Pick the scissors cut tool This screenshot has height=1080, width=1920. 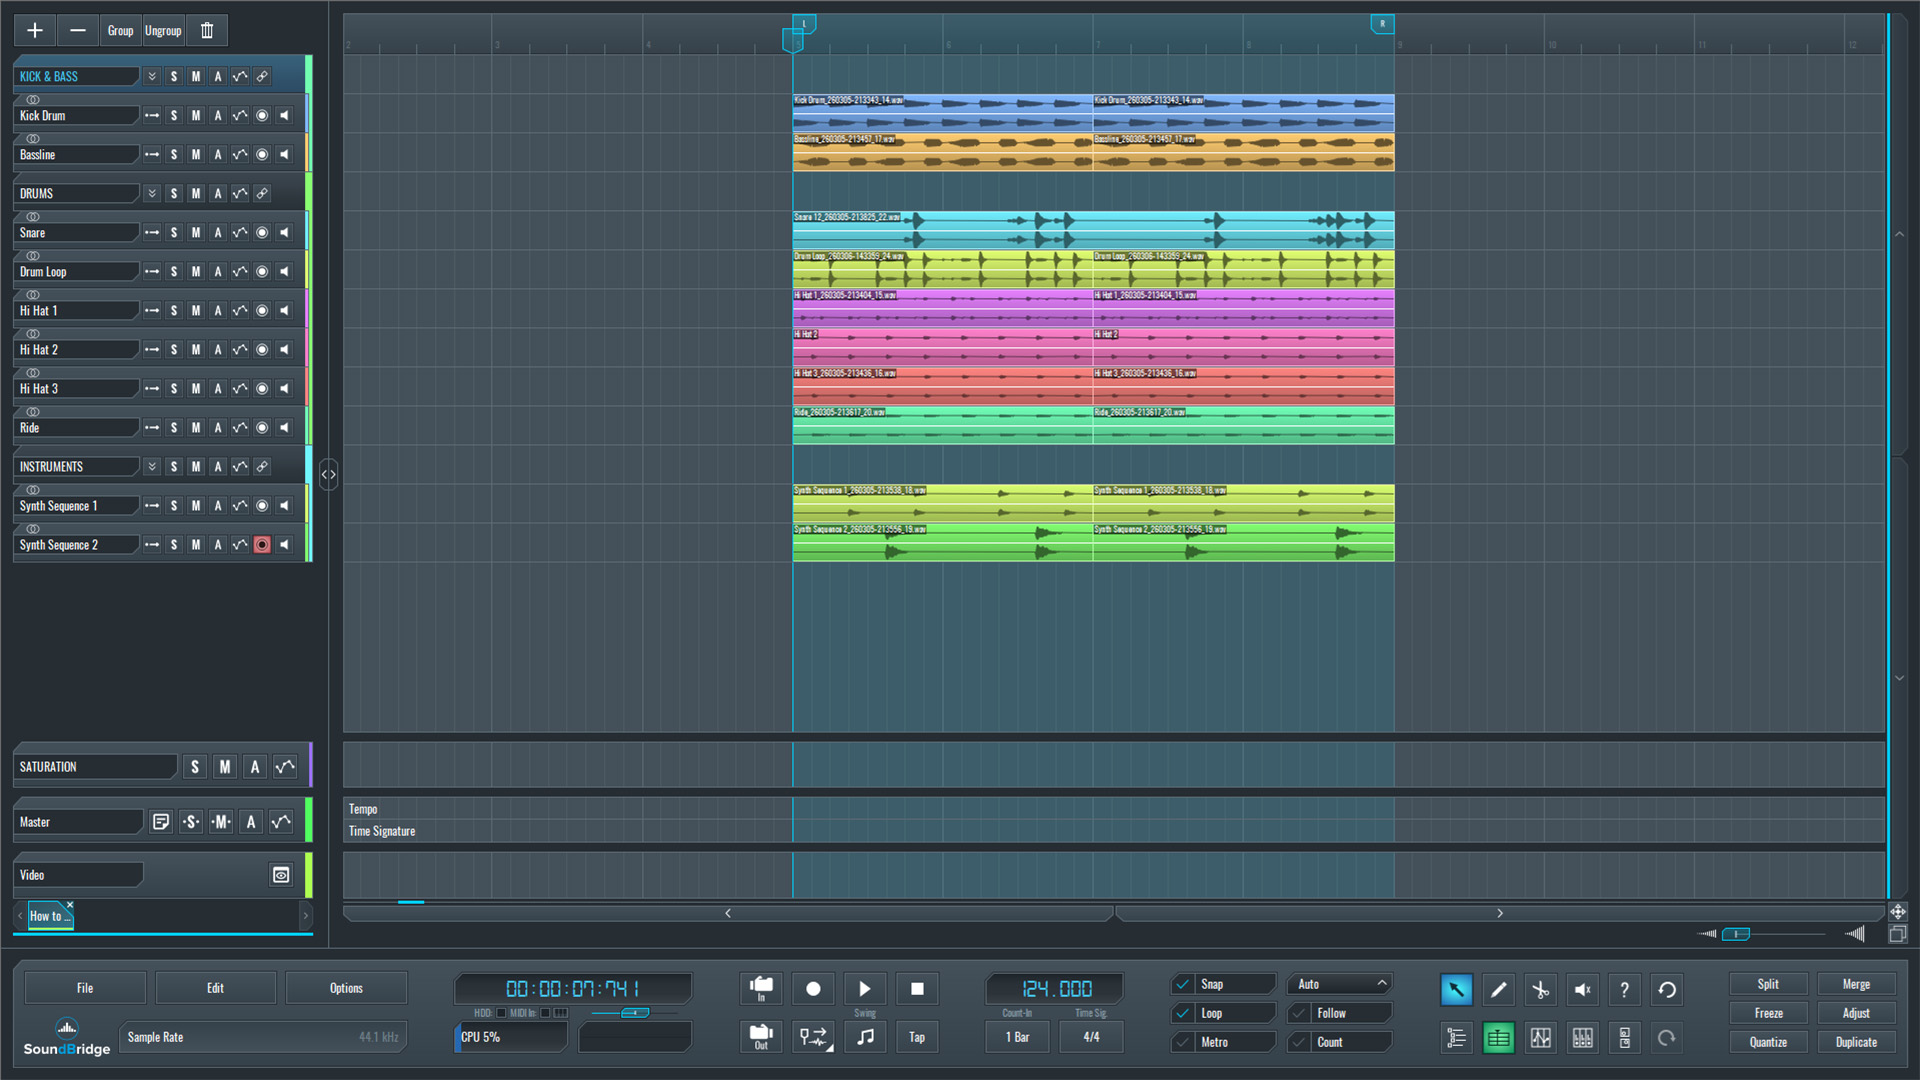pos(1540,989)
